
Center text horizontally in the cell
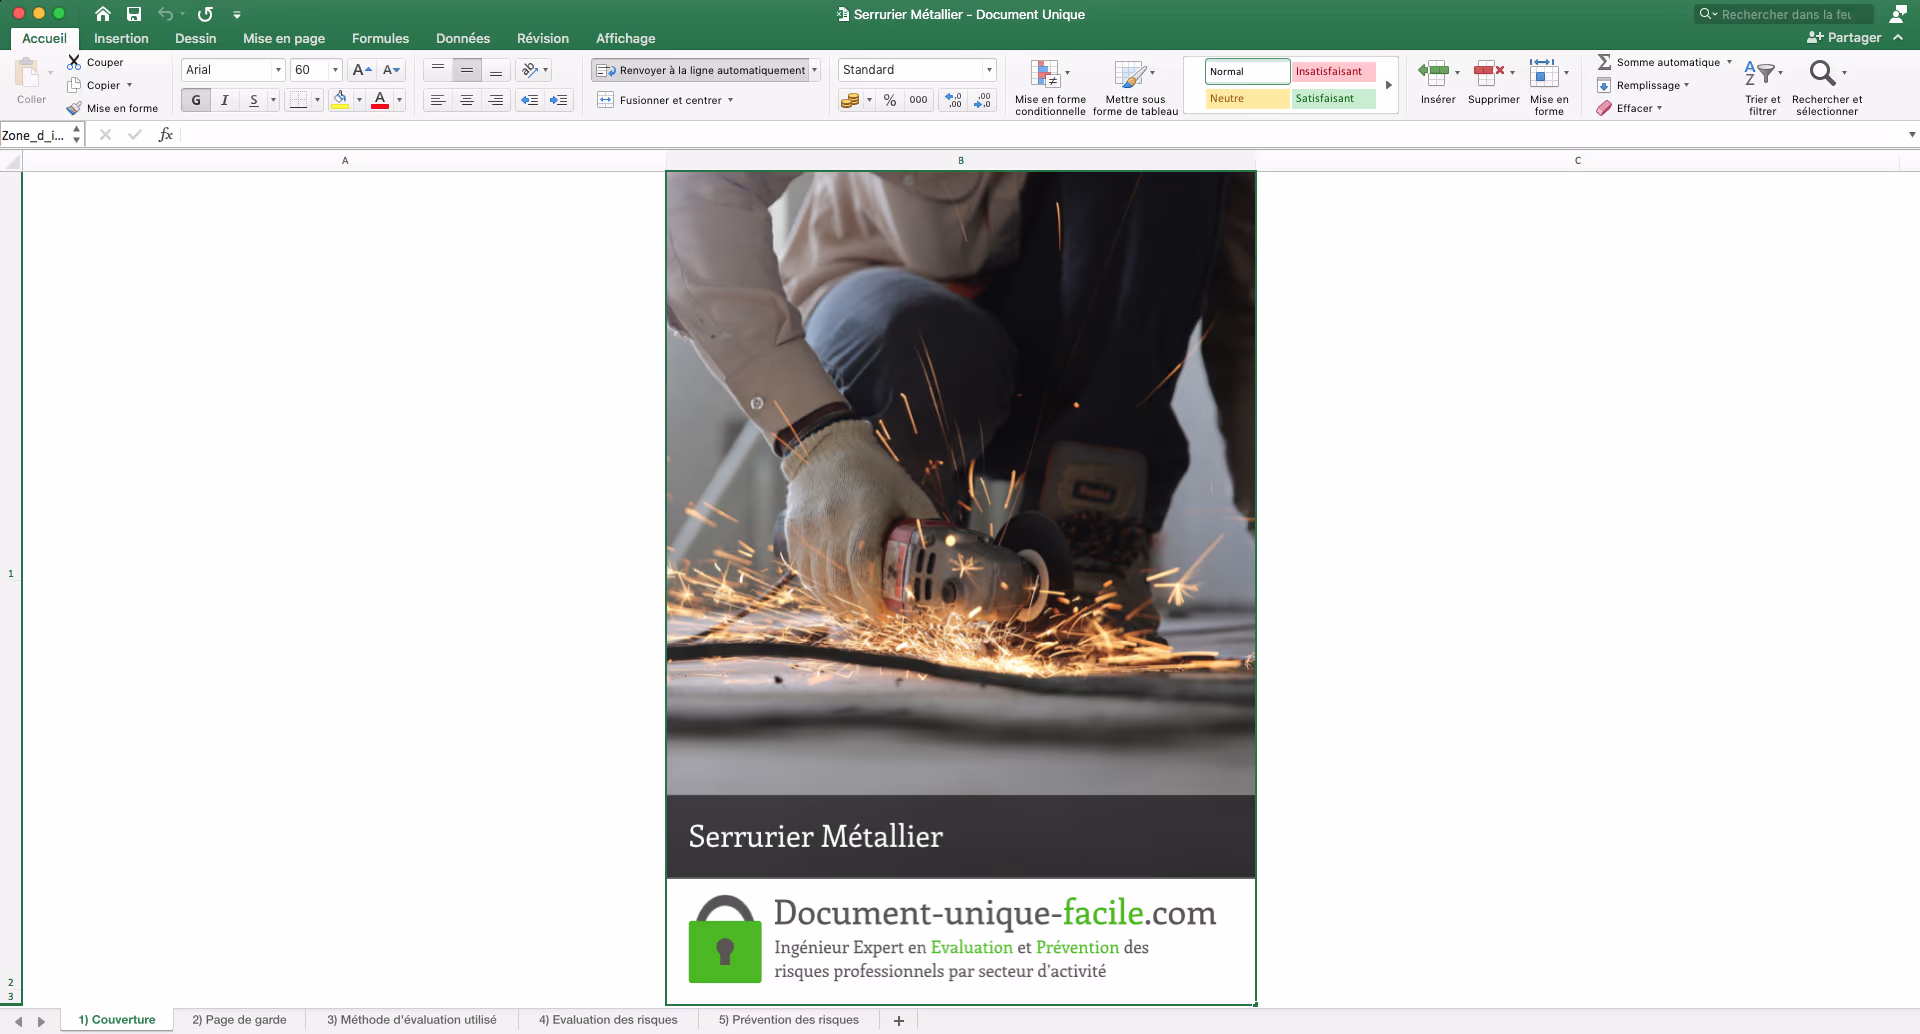pyautogui.click(x=466, y=100)
